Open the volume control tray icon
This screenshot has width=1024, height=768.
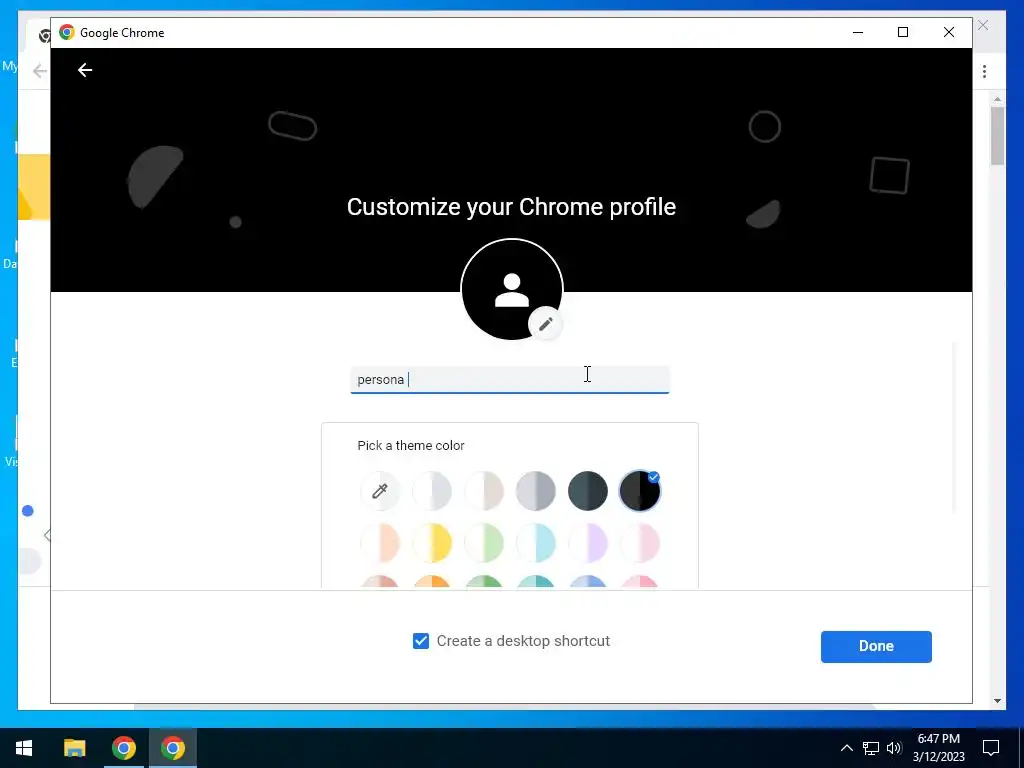point(894,748)
